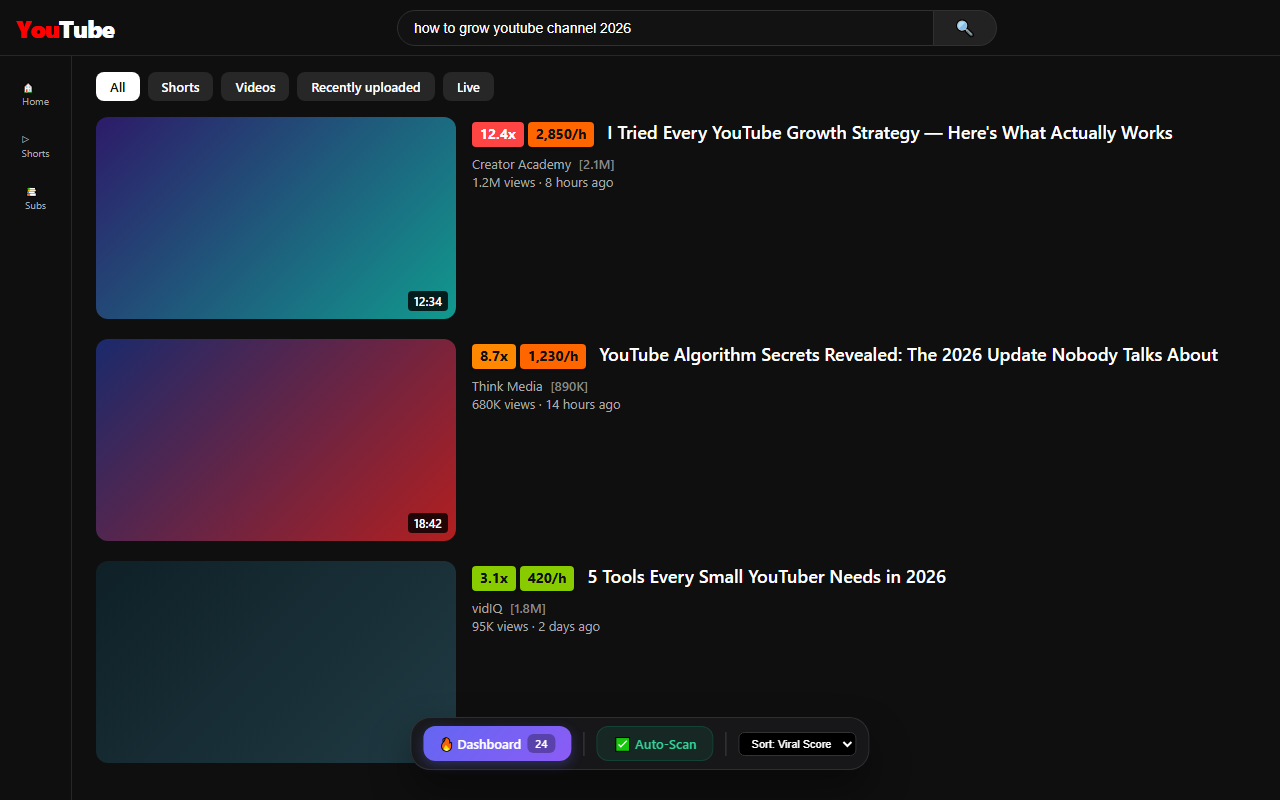The image size is (1280, 800).
Task: Click the search magnifier icon
Action: tap(963, 28)
